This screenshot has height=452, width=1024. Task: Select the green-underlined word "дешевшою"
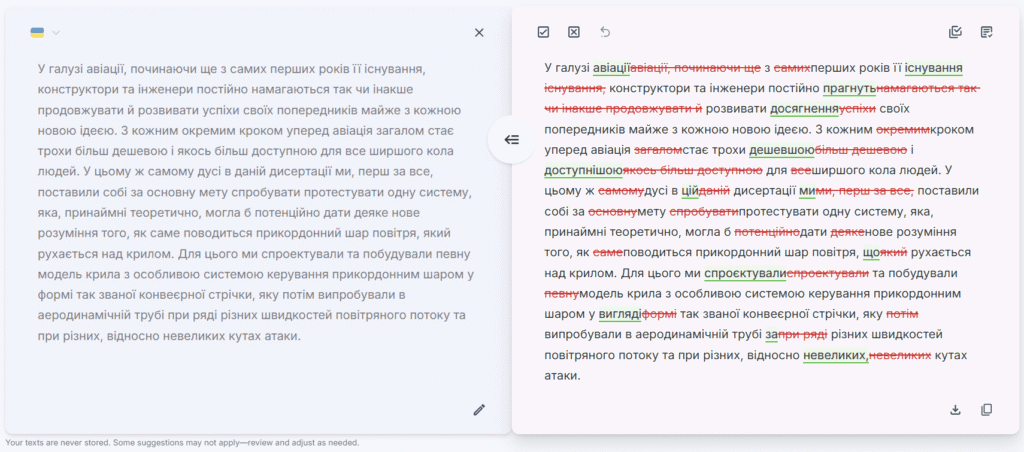click(x=781, y=150)
